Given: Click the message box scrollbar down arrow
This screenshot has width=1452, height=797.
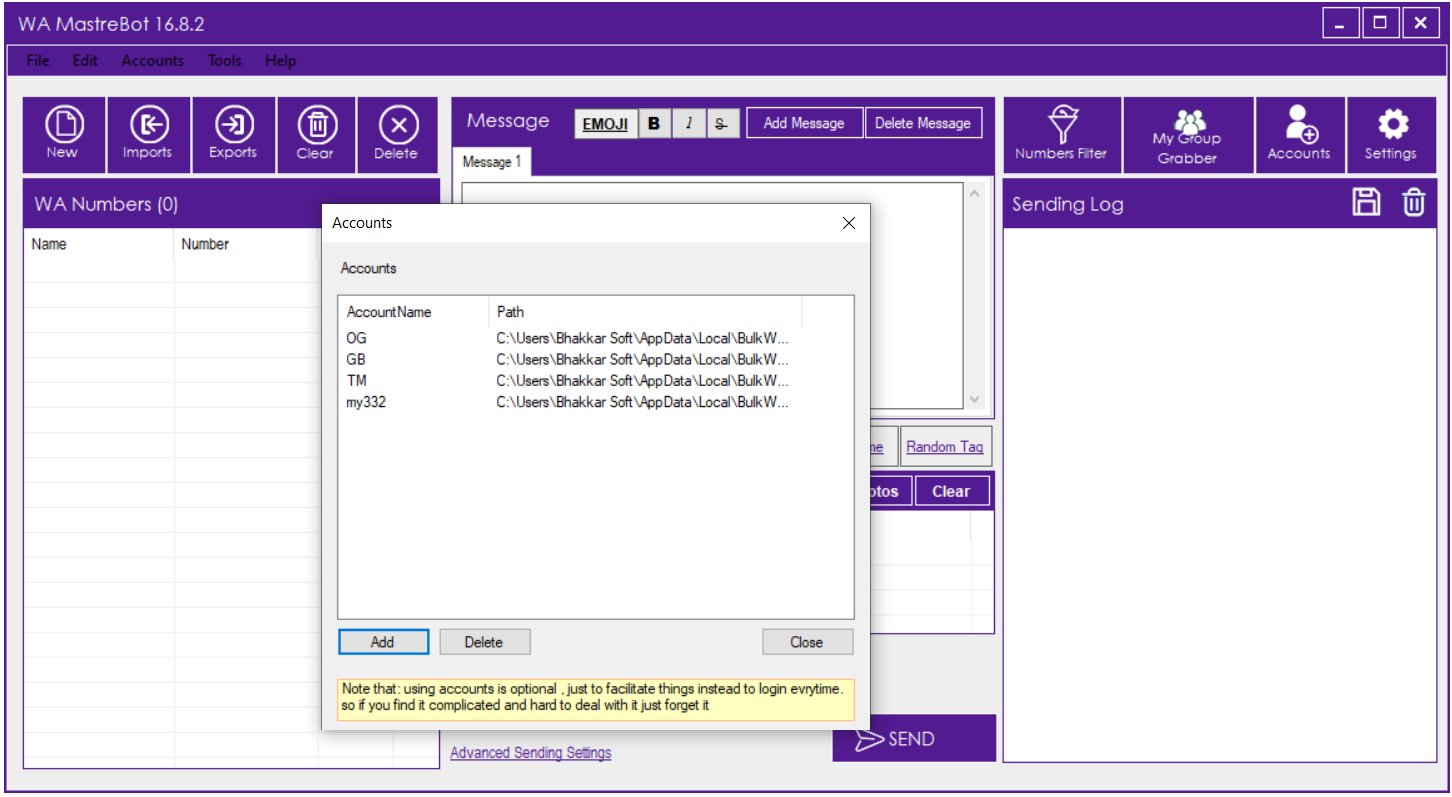Looking at the screenshot, I should click(x=975, y=399).
